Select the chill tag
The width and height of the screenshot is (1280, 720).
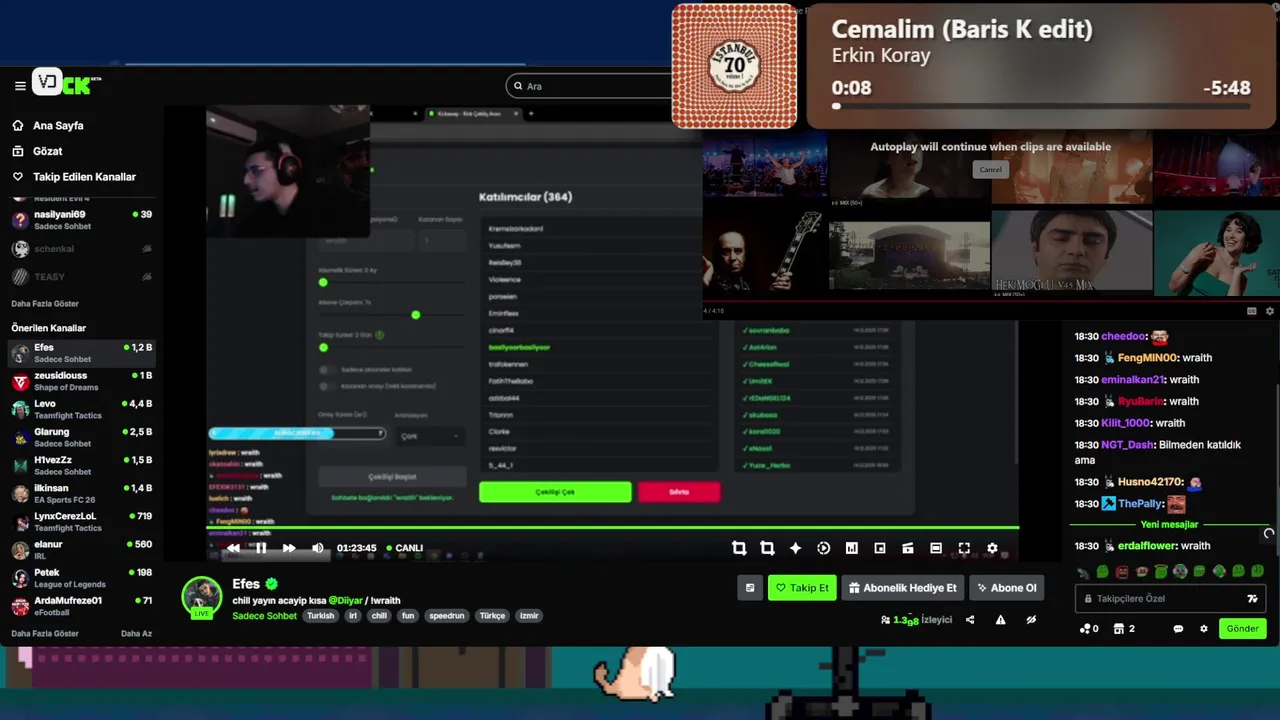[379, 616]
